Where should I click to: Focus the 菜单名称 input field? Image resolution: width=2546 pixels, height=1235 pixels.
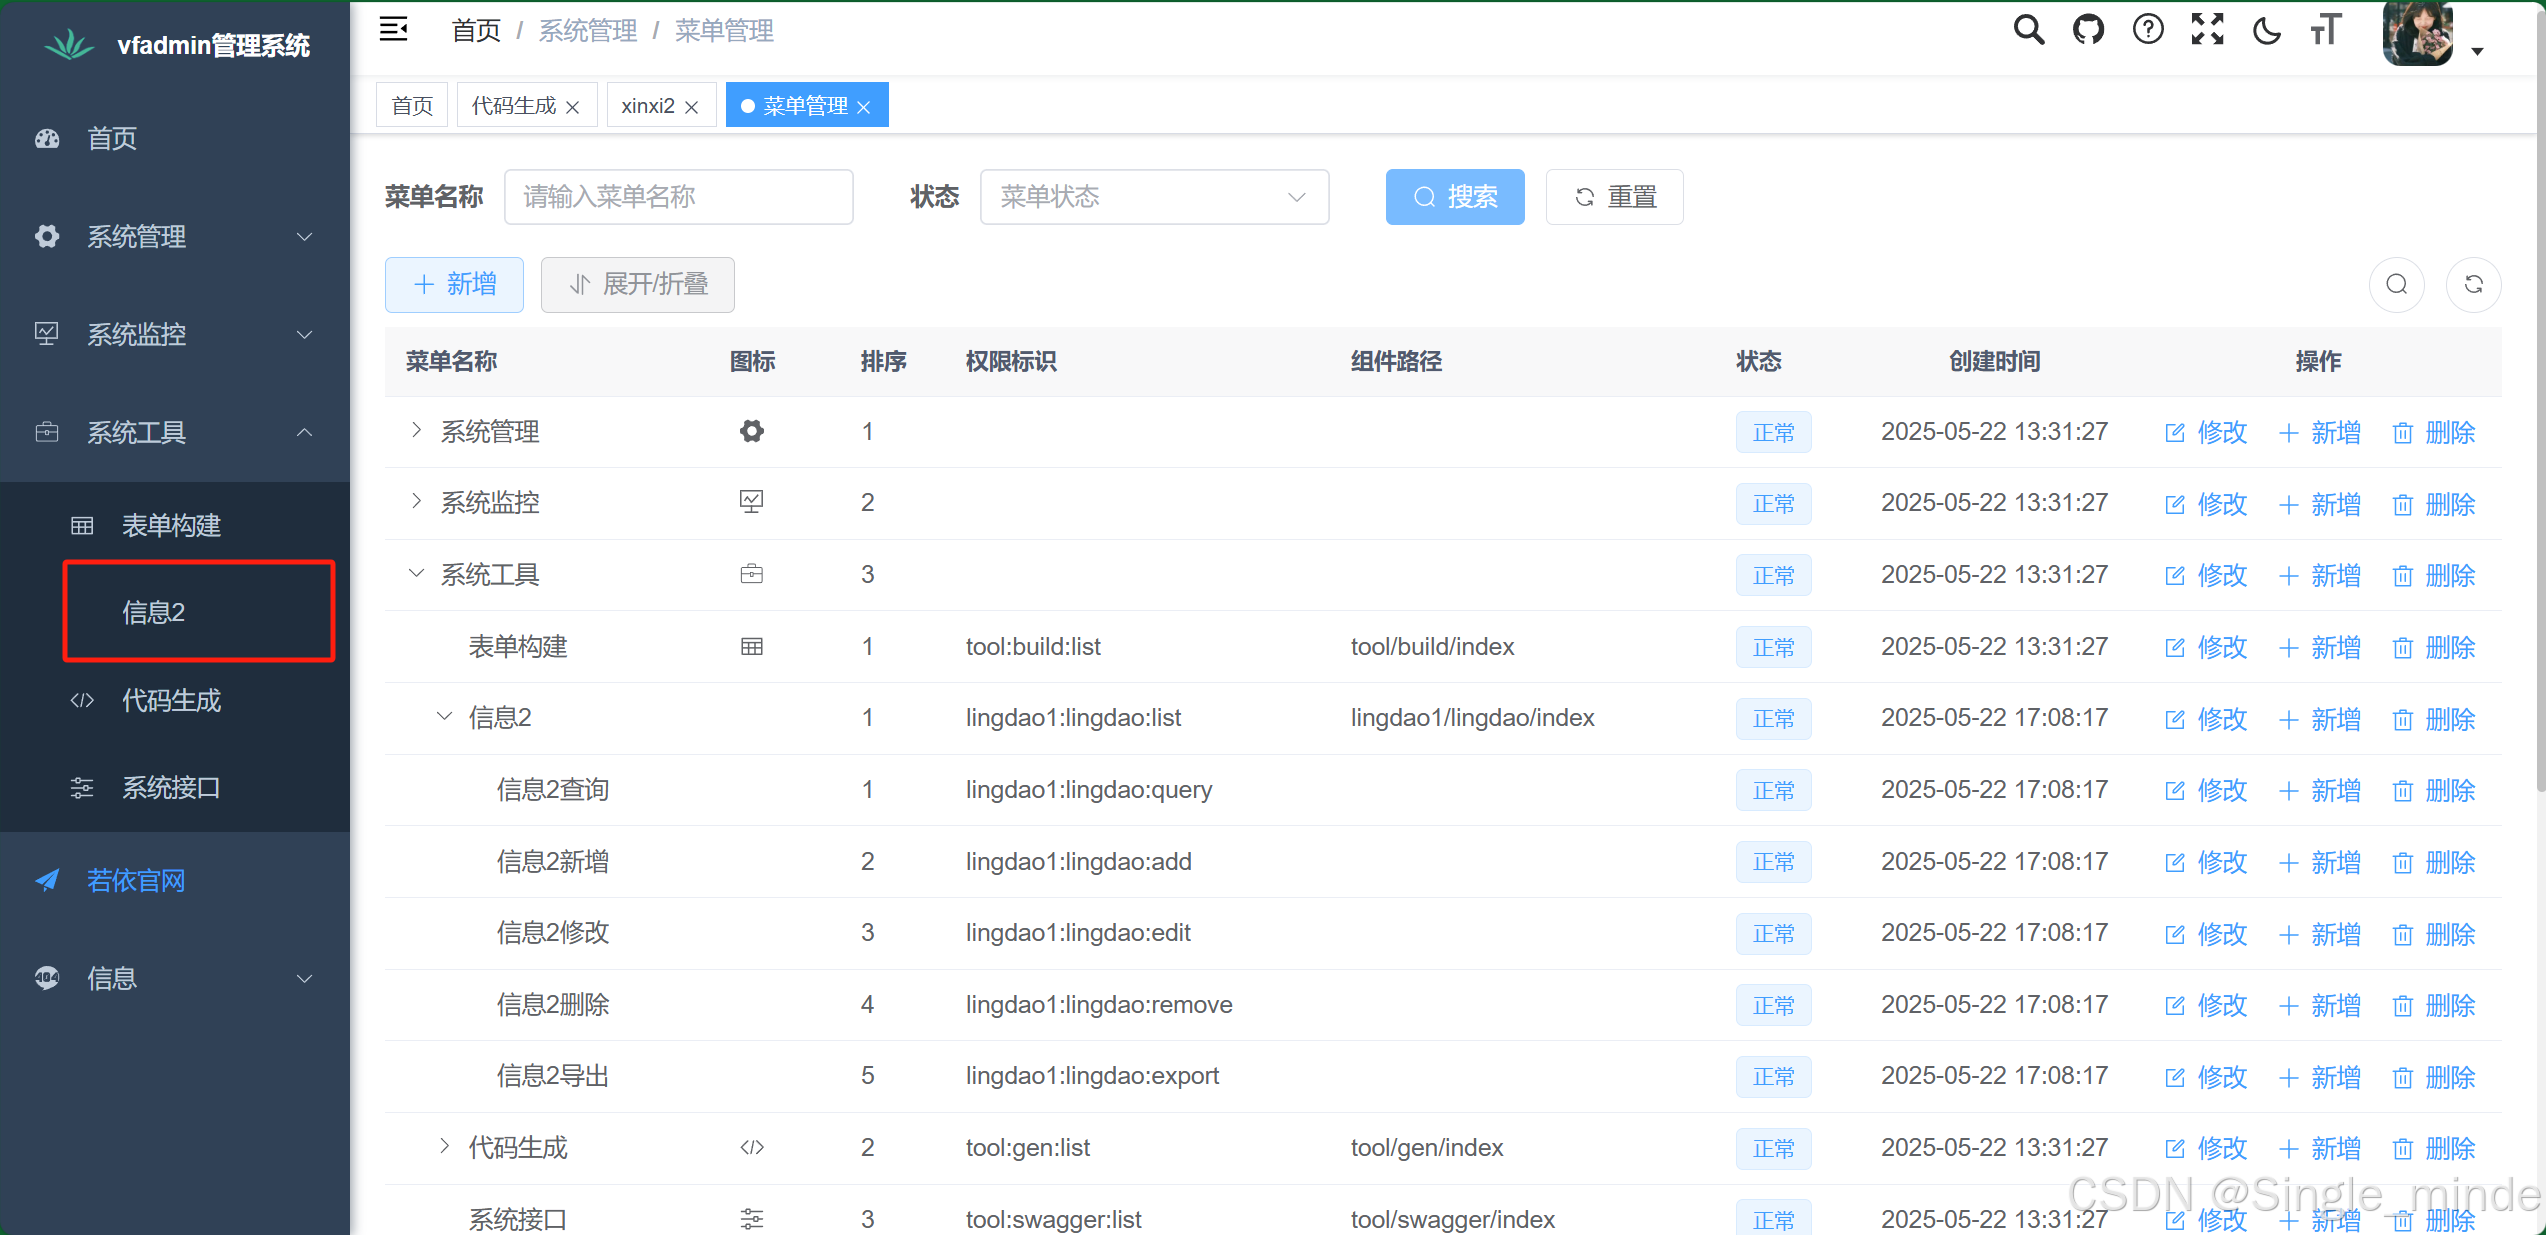678,197
